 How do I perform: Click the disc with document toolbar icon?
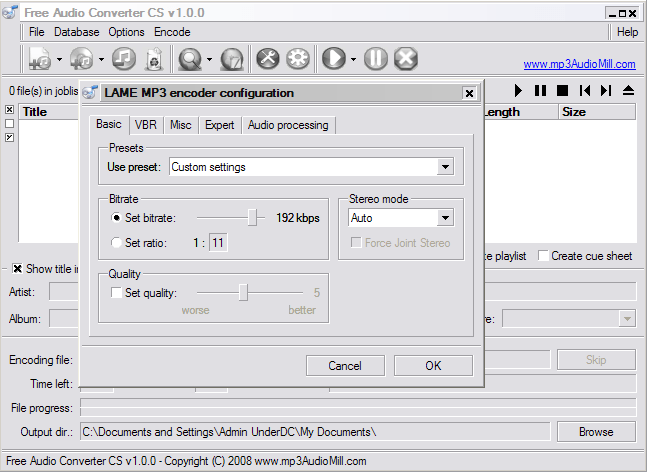coord(232,59)
